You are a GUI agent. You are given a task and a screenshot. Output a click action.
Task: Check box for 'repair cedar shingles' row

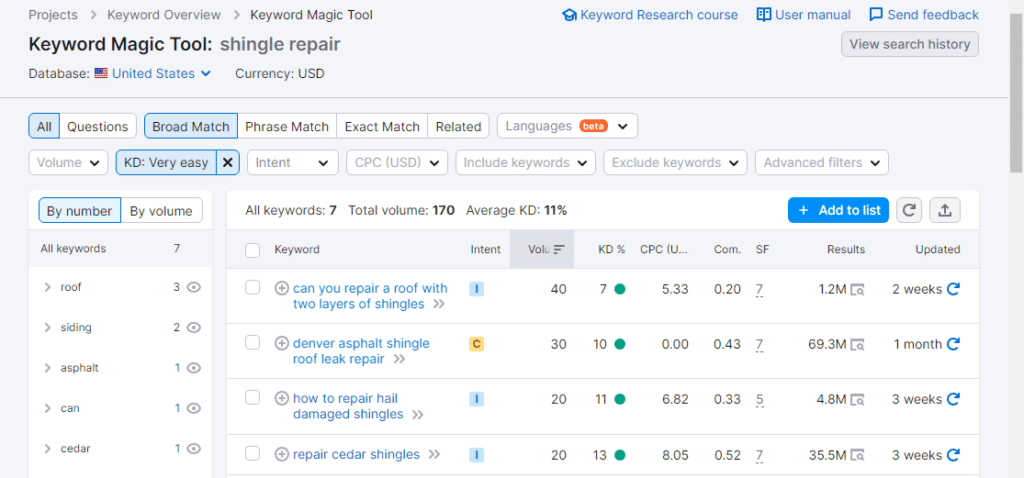tap(253, 453)
